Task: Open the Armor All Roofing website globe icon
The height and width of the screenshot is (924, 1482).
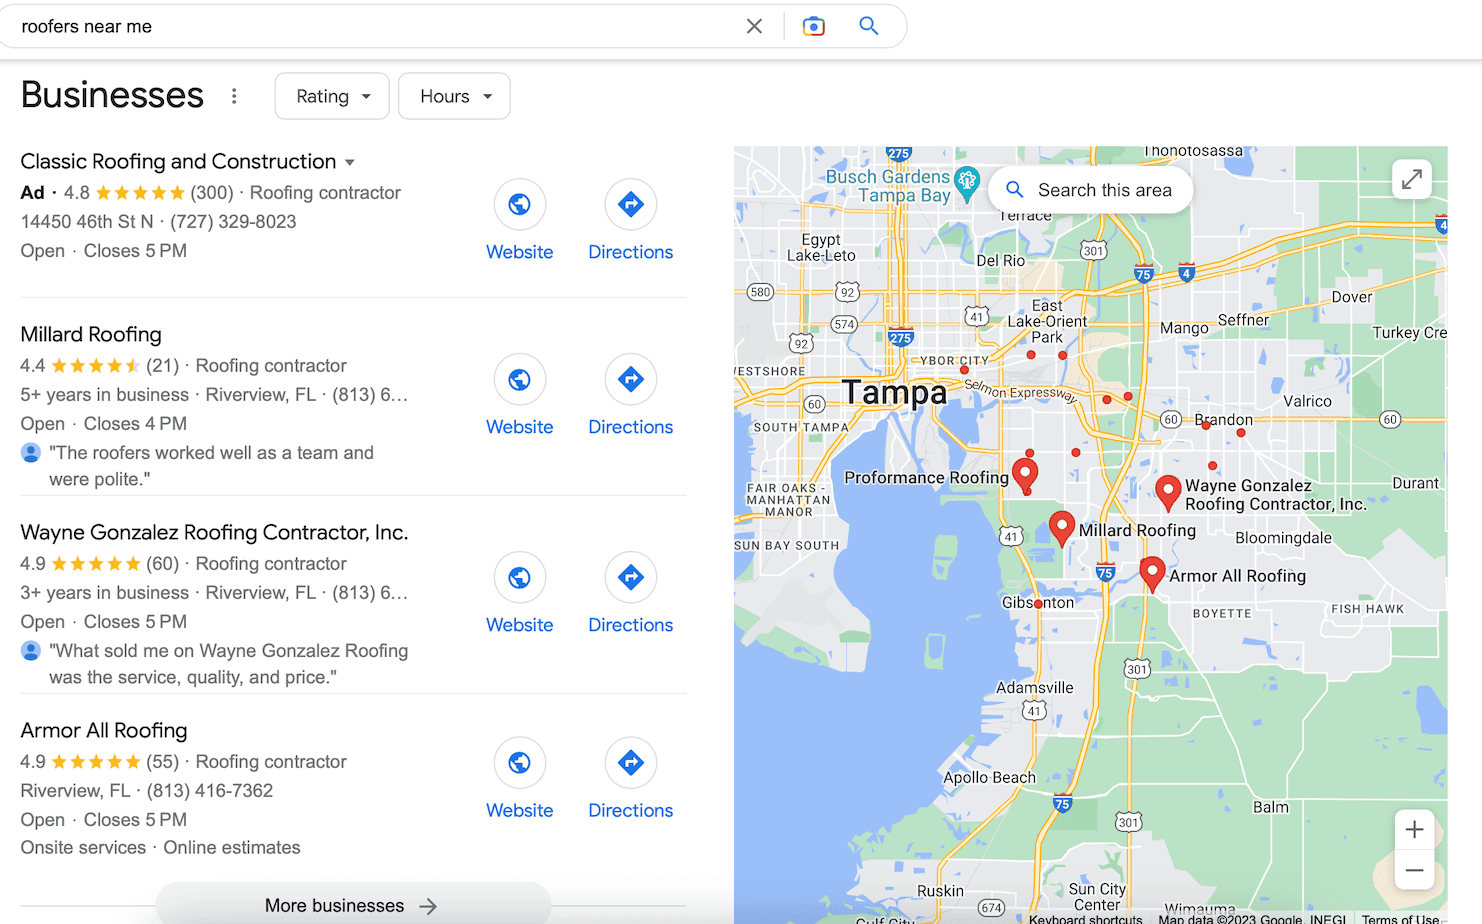Action: click(x=520, y=763)
